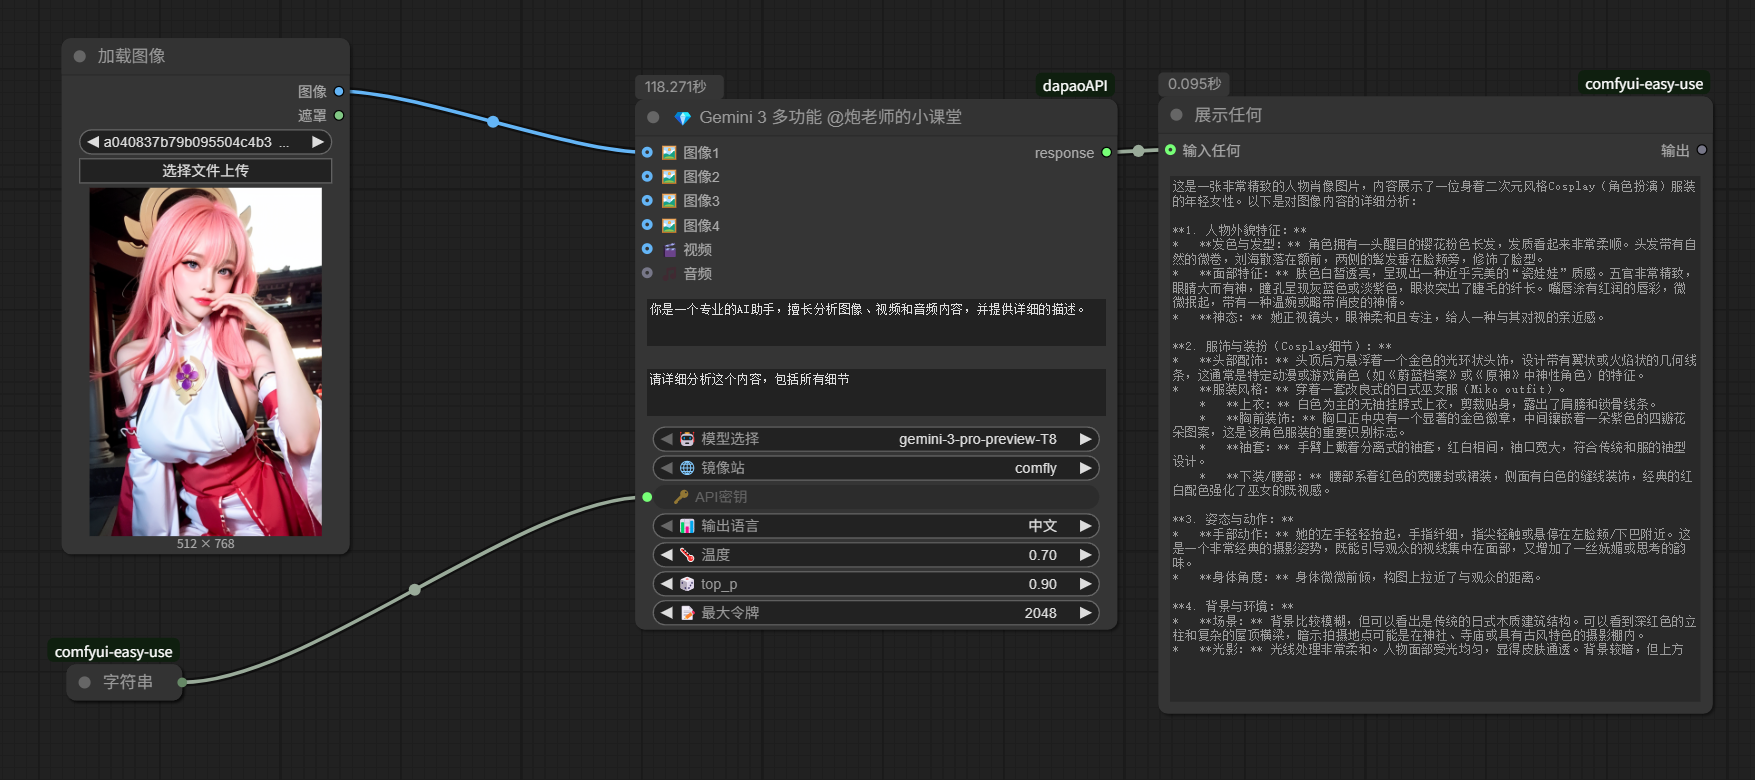Click the green 遮罩 output socket on 加载图像
This screenshot has height=780, width=1755.
pyautogui.click(x=339, y=115)
